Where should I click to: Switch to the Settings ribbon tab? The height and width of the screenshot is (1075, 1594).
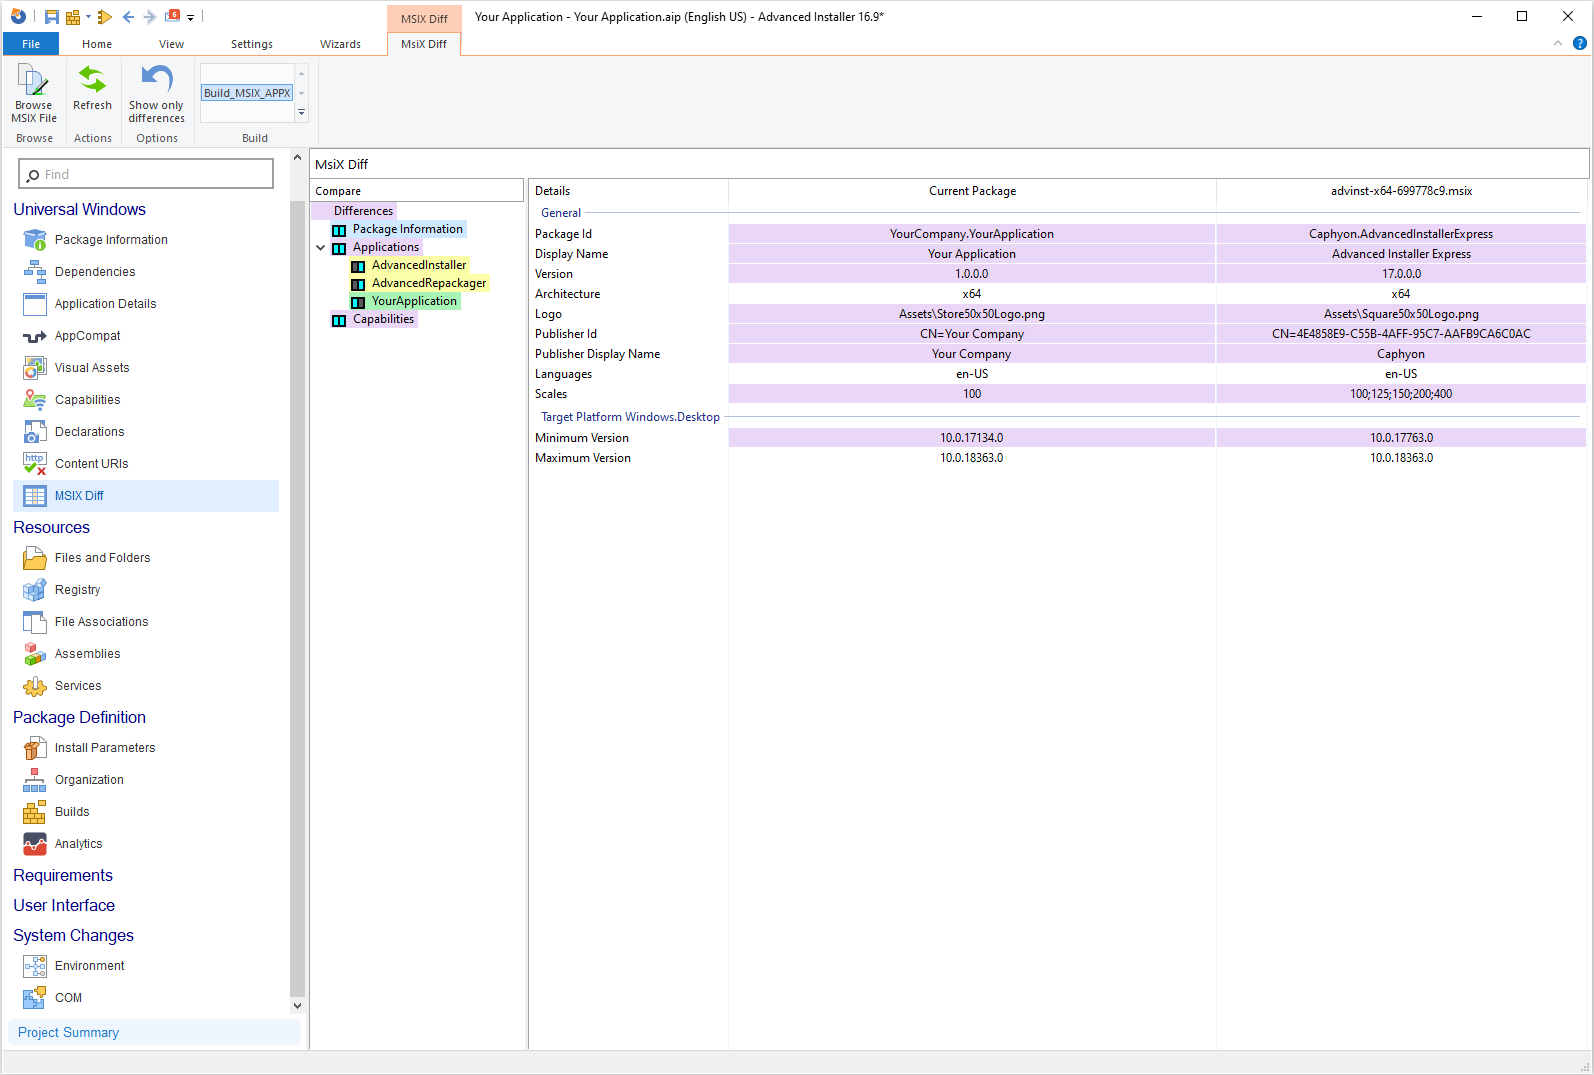[252, 44]
